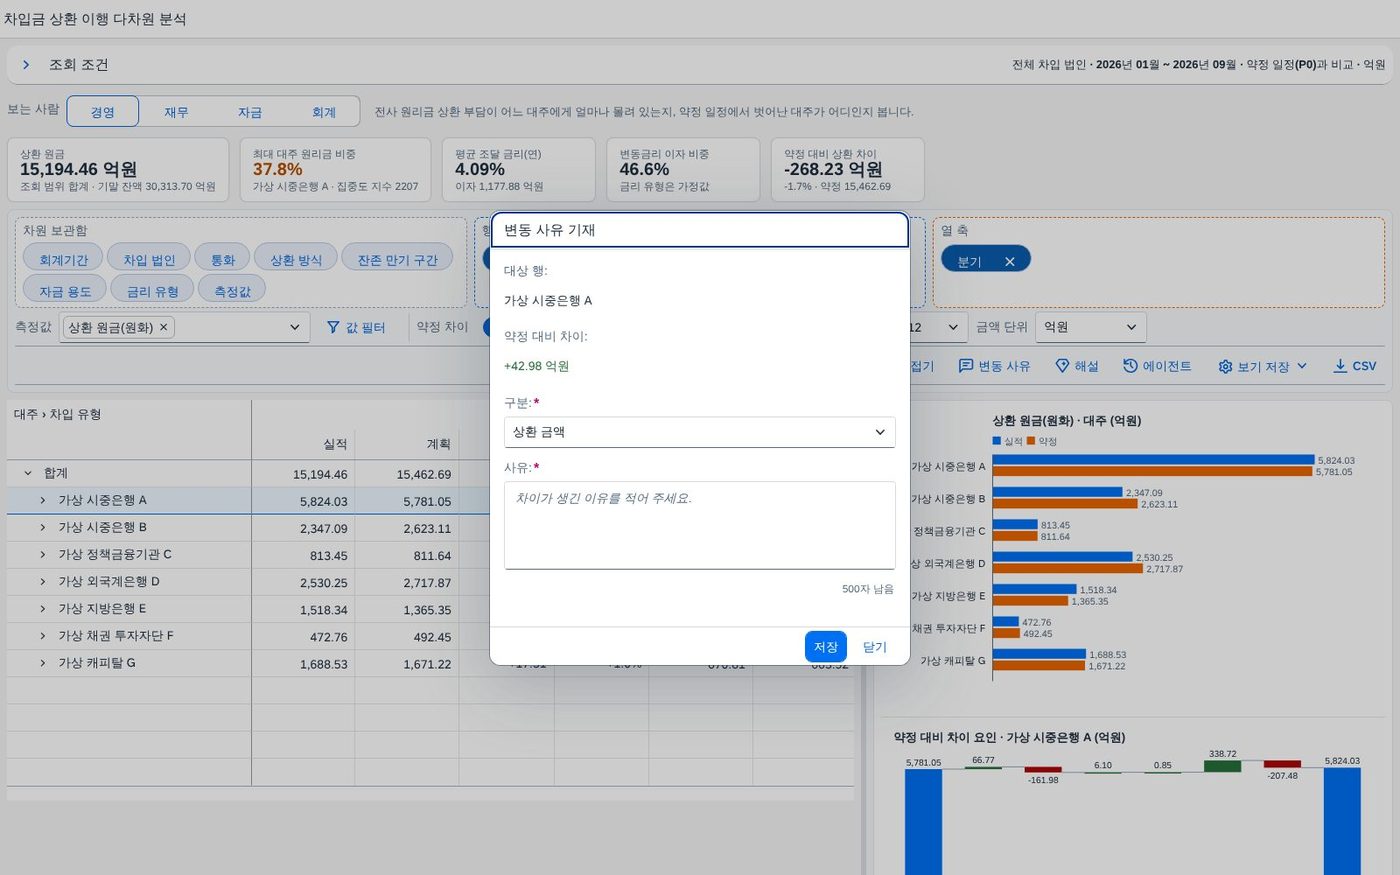This screenshot has height=875, width=1400.
Task: Select the 측정값 dimension chip
Action: click(232, 291)
